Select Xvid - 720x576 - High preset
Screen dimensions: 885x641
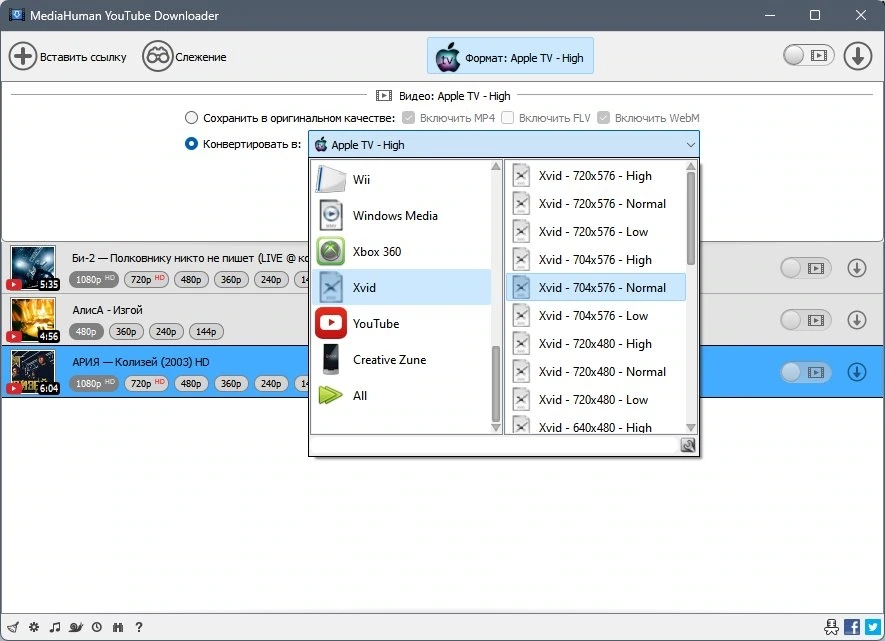[x=595, y=175]
